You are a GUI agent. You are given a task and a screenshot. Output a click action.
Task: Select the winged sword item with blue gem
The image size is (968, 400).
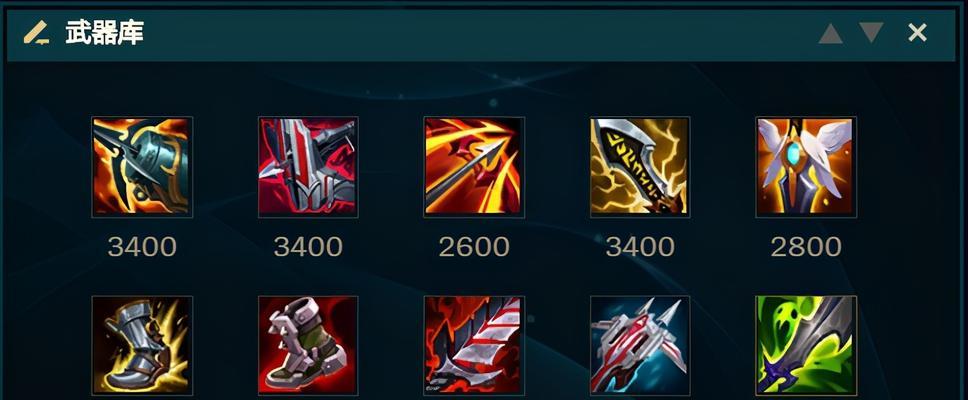(806, 167)
